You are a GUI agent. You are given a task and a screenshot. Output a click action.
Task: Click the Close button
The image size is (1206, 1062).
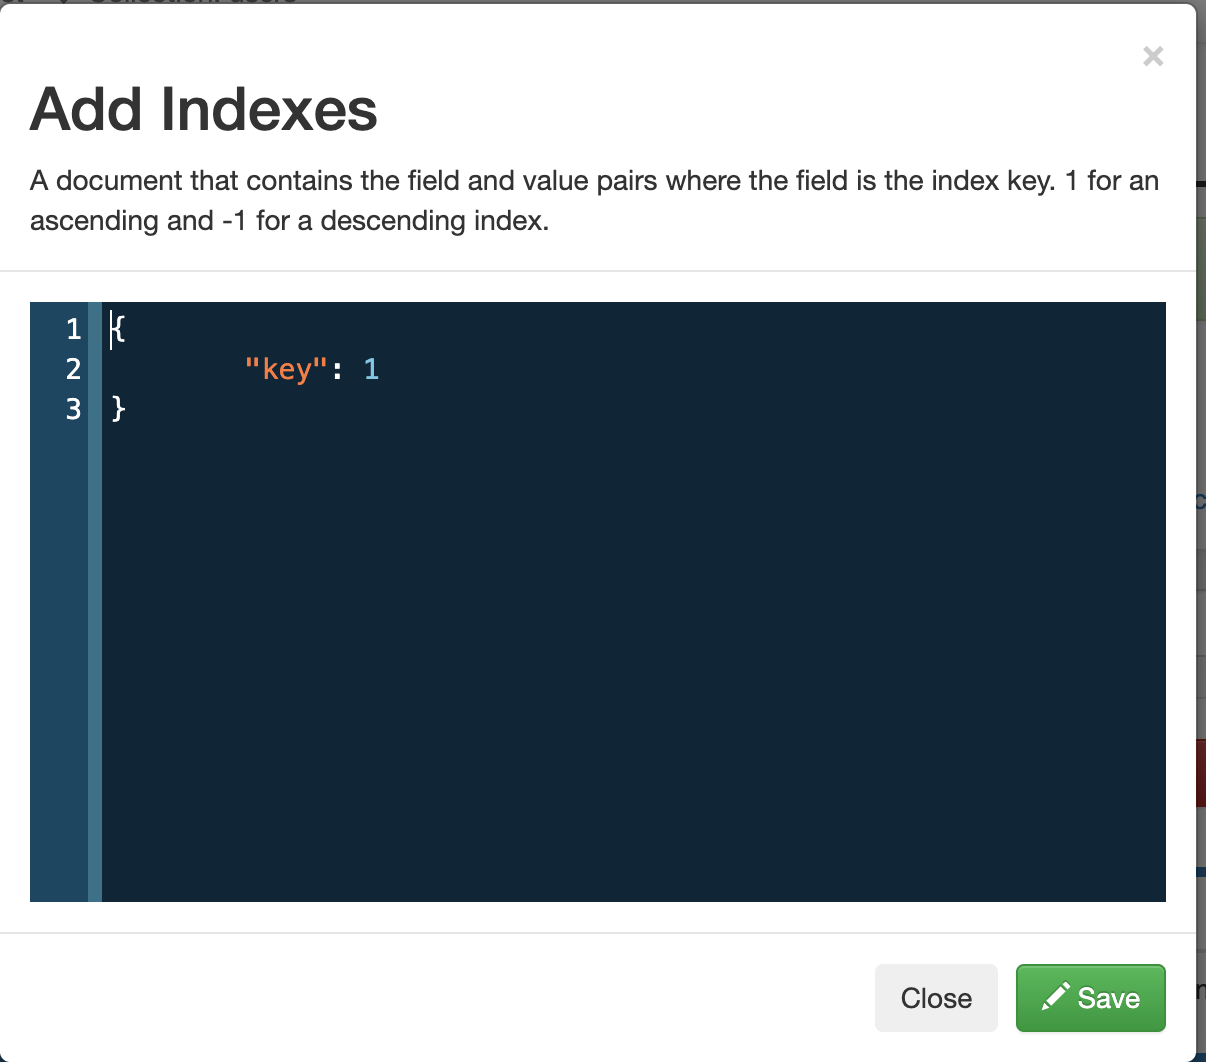click(x=936, y=998)
